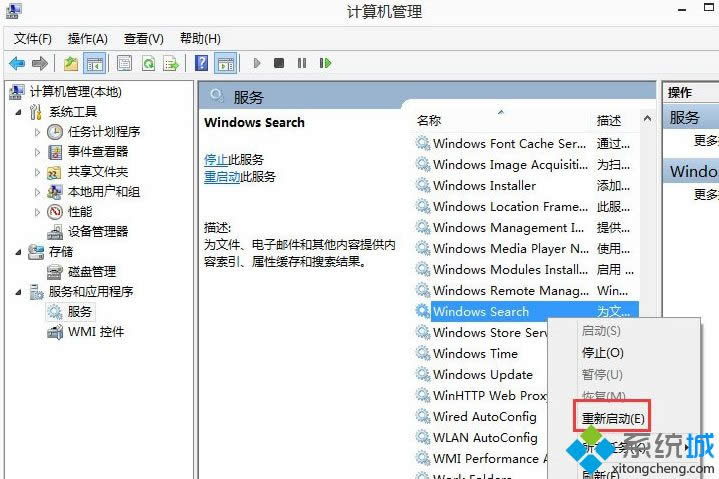Expand the 共享文件夹 tree node
Screen dimensions: 719x479
click(37, 172)
